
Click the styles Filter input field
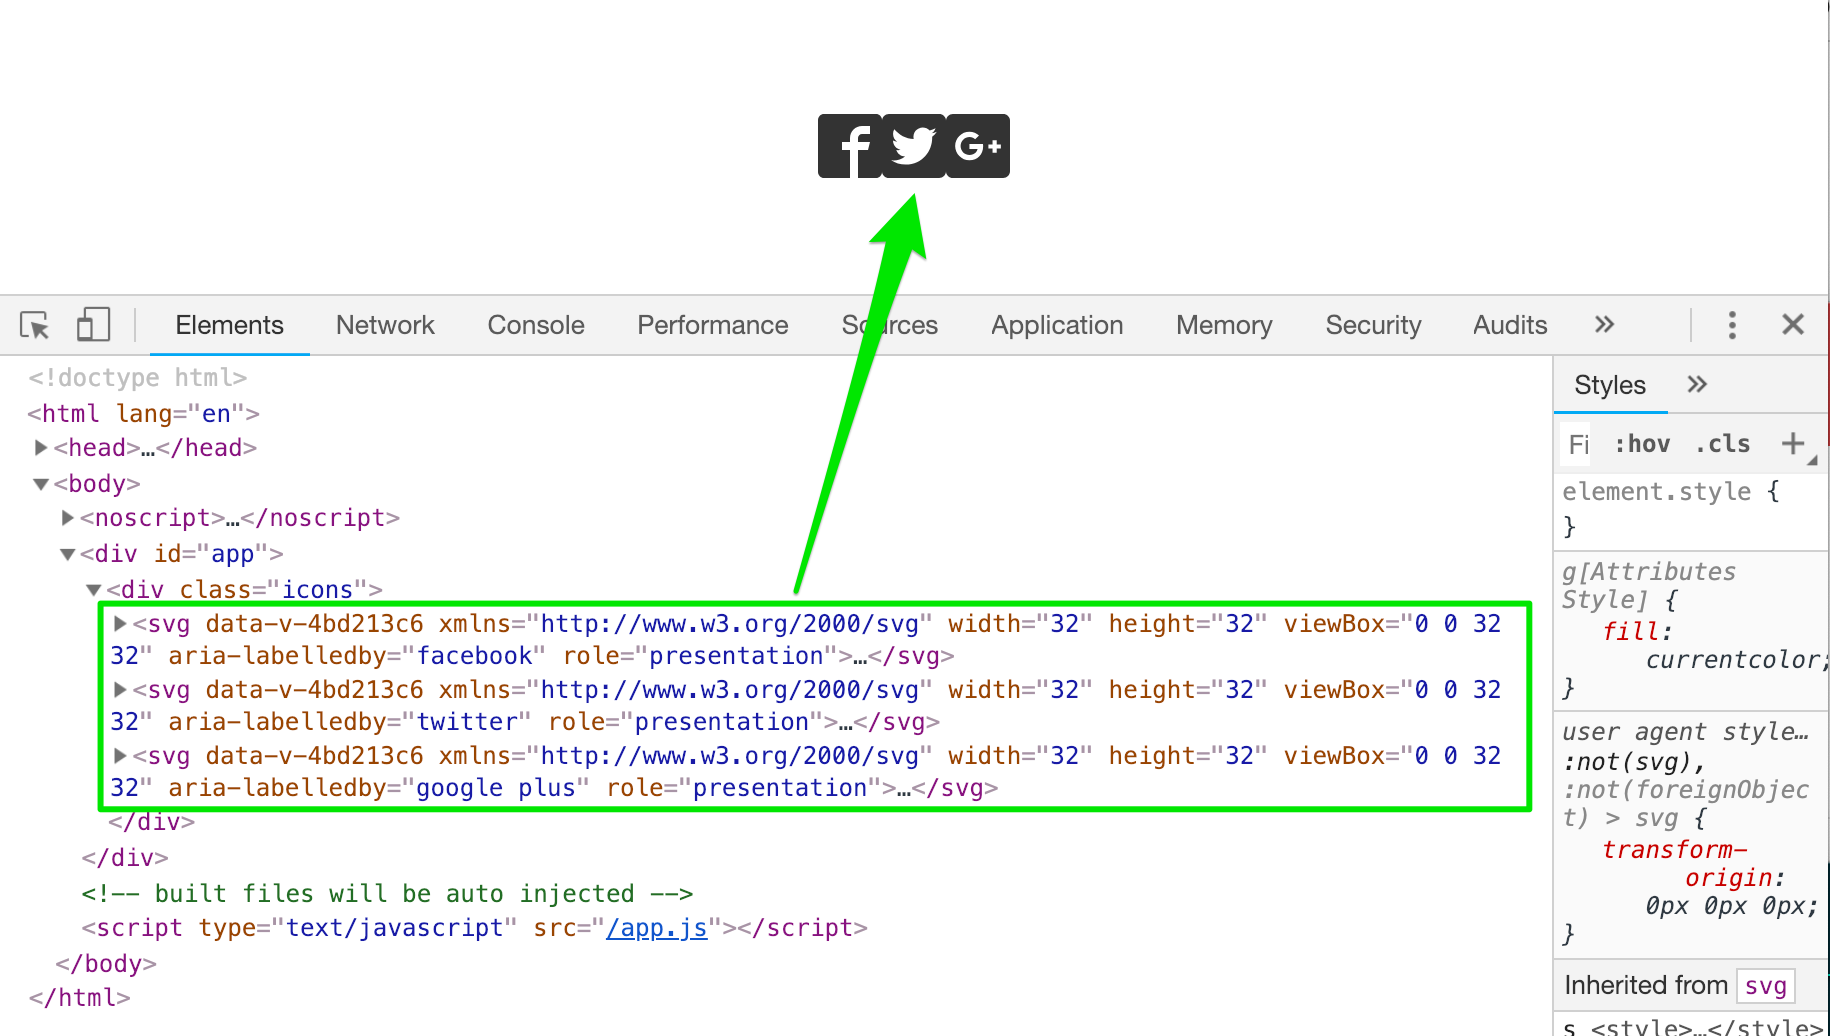(x=1579, y=444)
